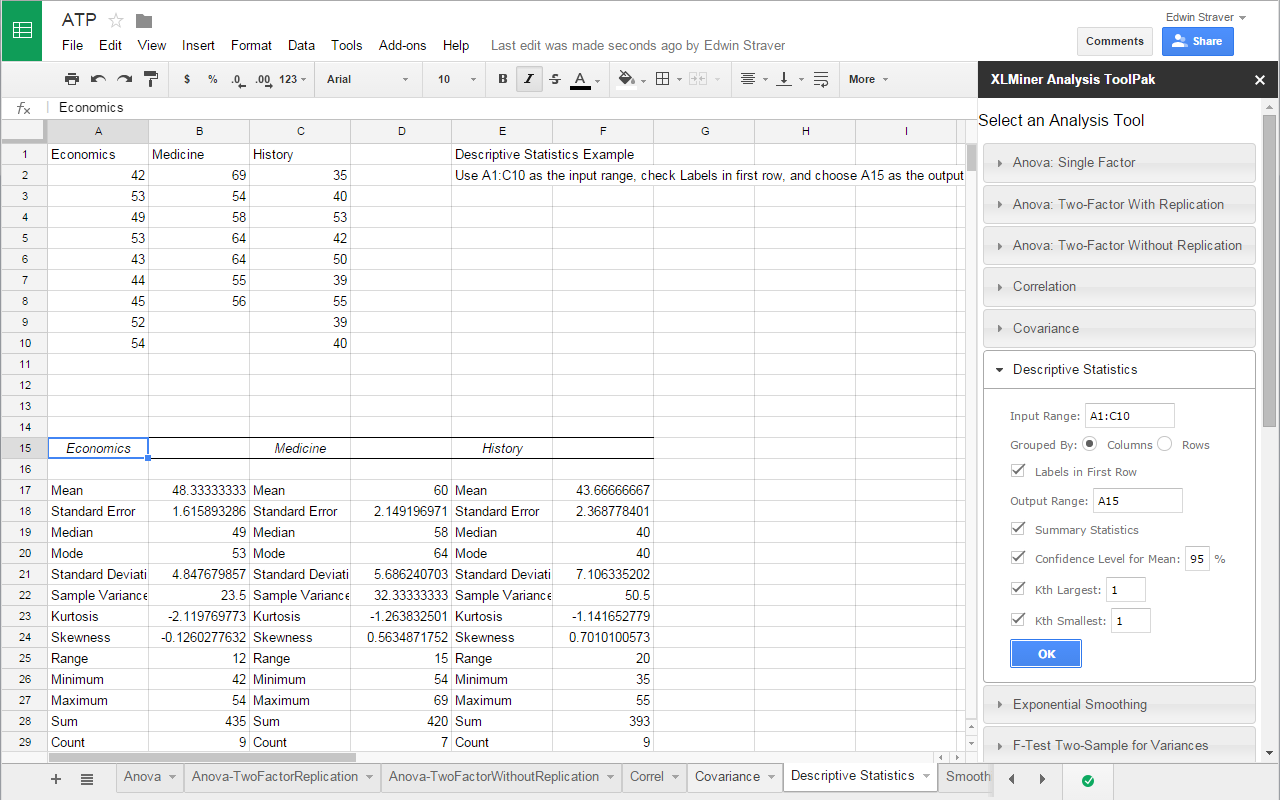Click the undo arrow icon

point(98,79)
